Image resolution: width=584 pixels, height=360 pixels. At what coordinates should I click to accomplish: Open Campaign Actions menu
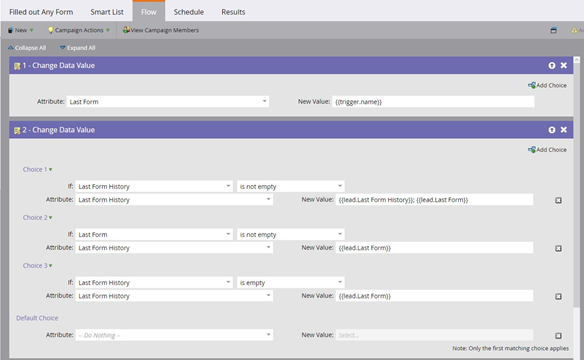[x=79, y=30]
